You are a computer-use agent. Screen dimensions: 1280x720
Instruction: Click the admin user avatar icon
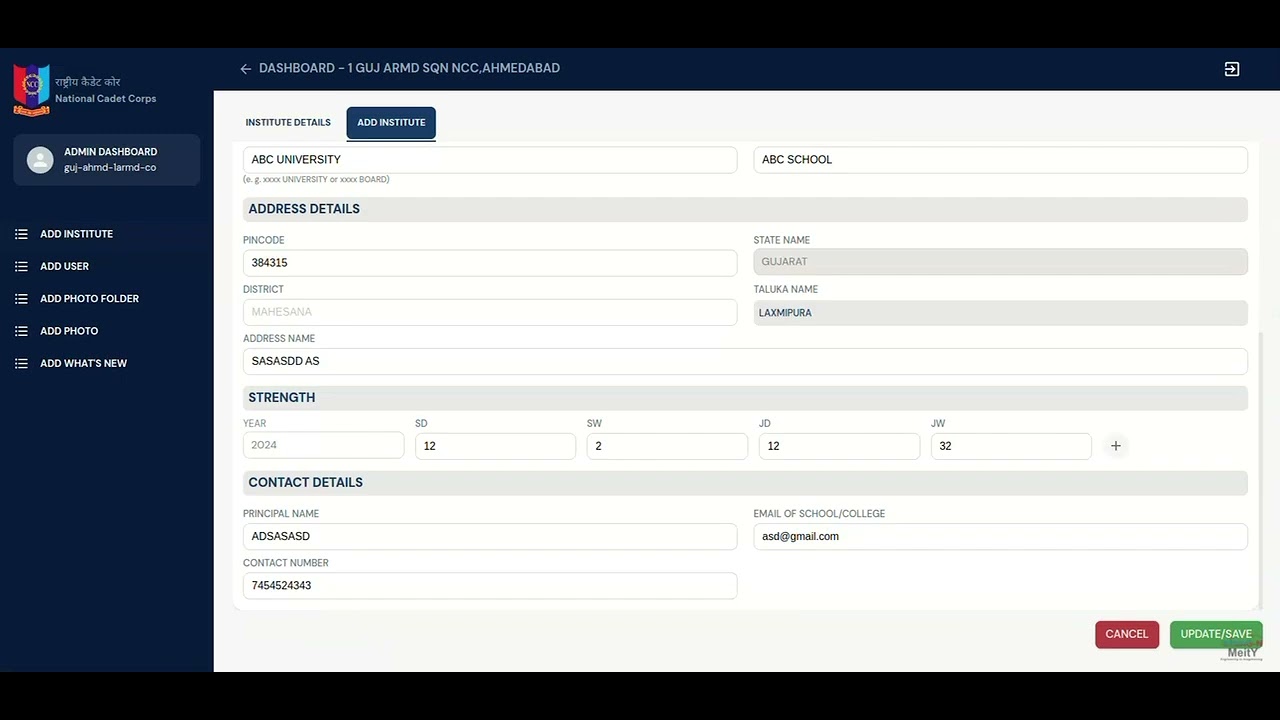click(x=40, y=160)
